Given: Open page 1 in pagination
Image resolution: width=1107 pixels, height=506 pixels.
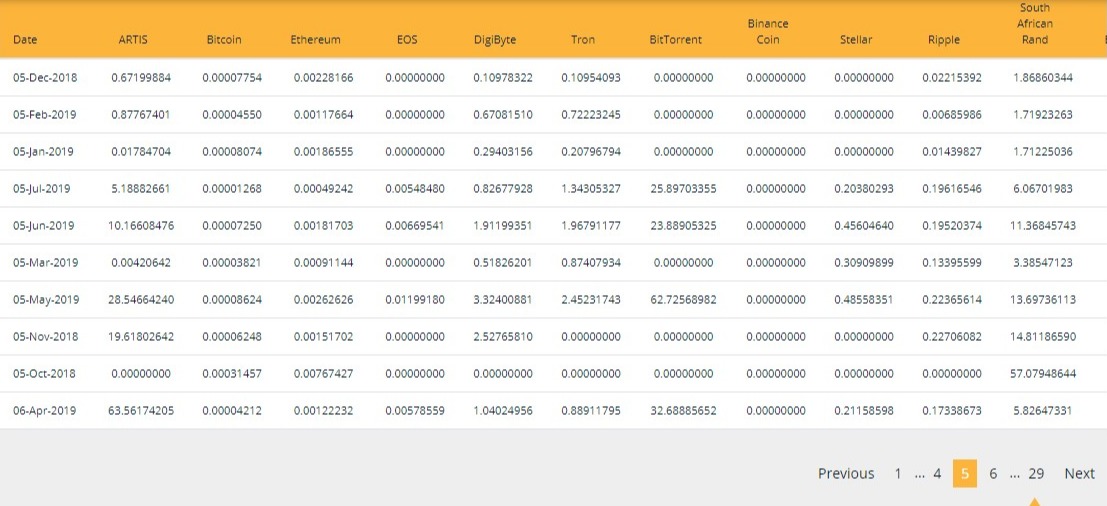Looking at the screenshot, I should pos(897,474).
